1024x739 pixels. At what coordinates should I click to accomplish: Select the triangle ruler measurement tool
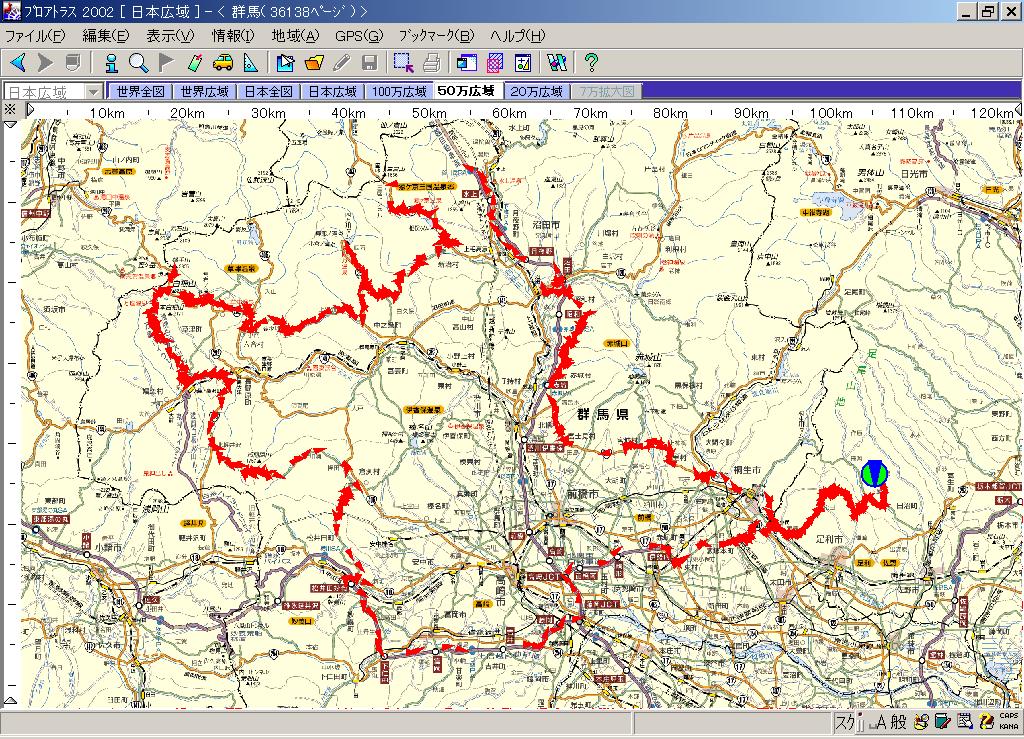tap(250, 63)
